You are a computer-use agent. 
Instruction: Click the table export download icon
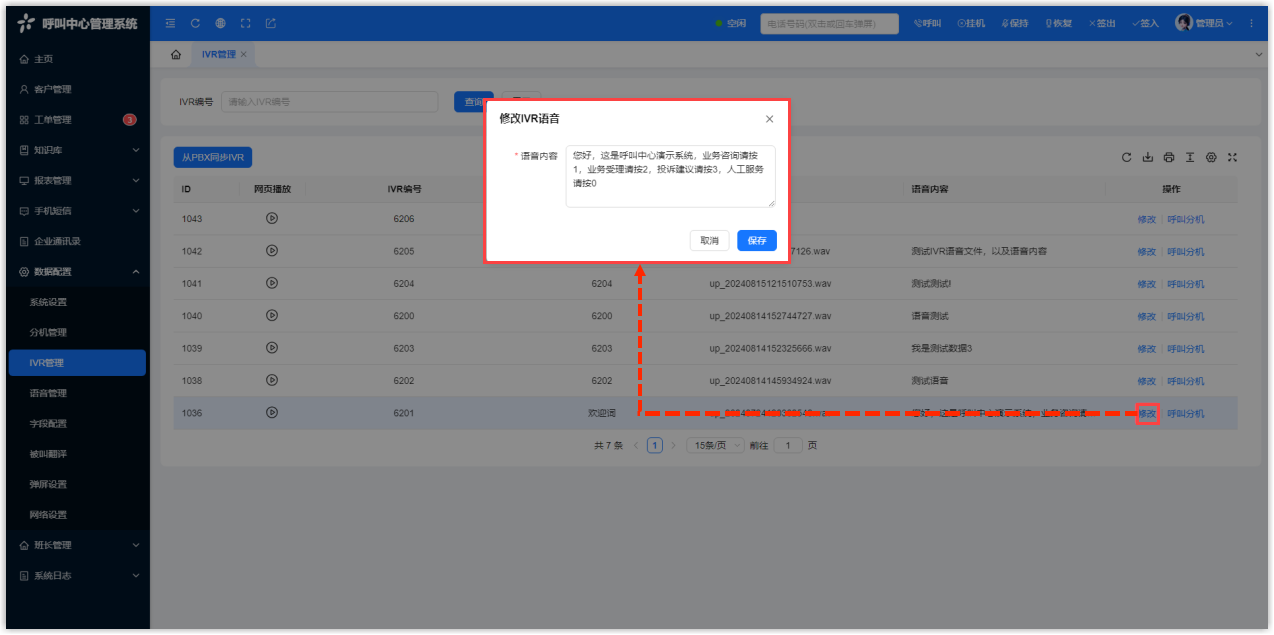click(1148, 158)
